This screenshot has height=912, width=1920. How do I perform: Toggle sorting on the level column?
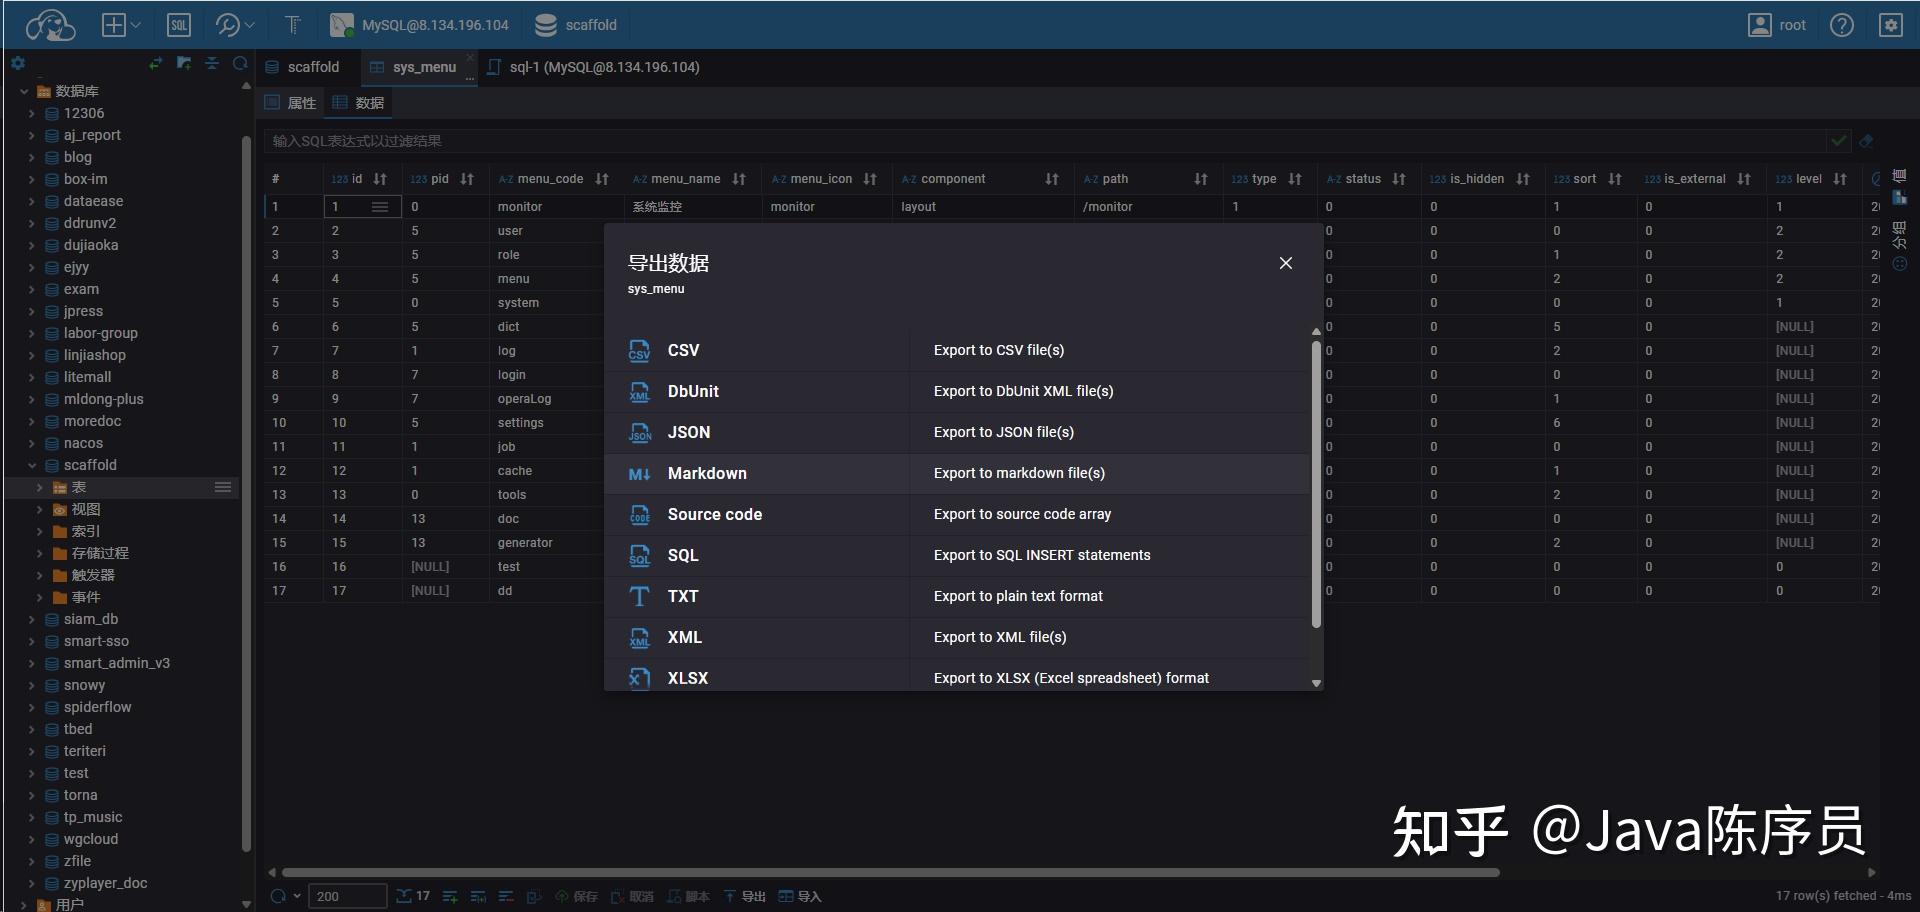tap(1840, 179)
